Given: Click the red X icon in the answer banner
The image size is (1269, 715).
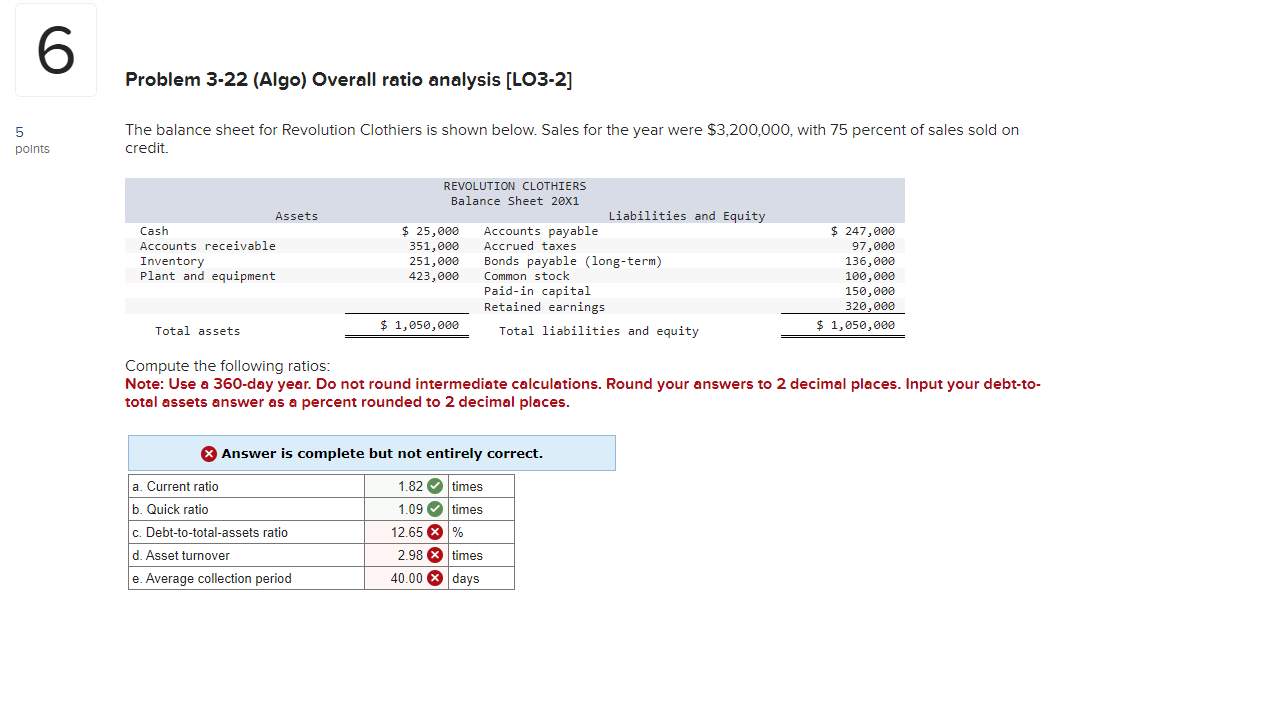Looking at the screenshot, I should (x=209, y=453).
